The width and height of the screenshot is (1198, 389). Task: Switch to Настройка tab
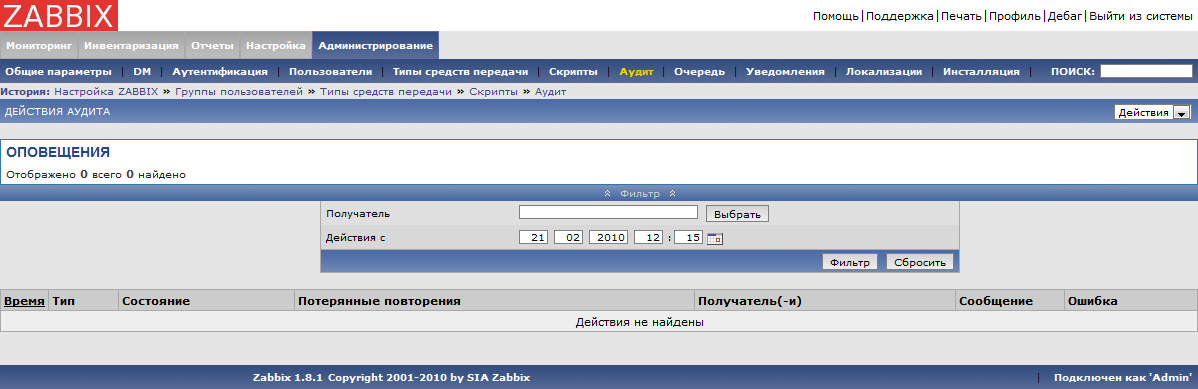coord(276,46)
